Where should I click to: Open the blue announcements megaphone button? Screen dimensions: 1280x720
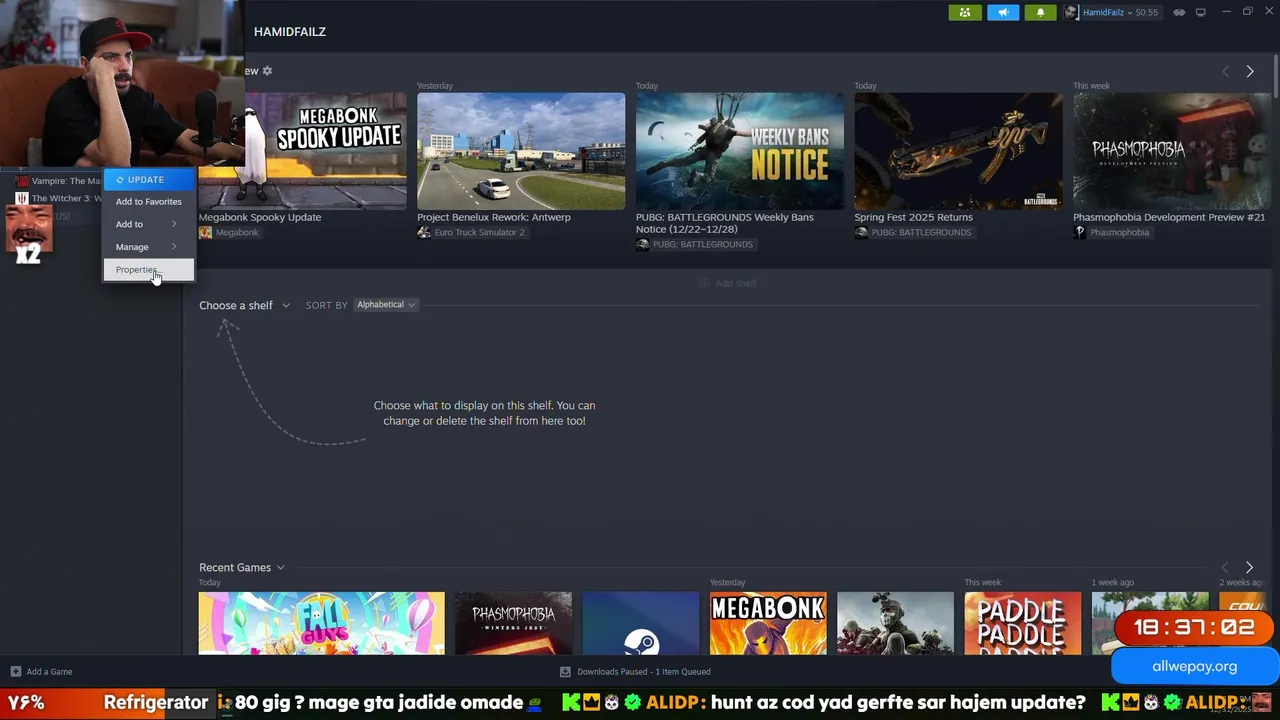point(1003,12)
